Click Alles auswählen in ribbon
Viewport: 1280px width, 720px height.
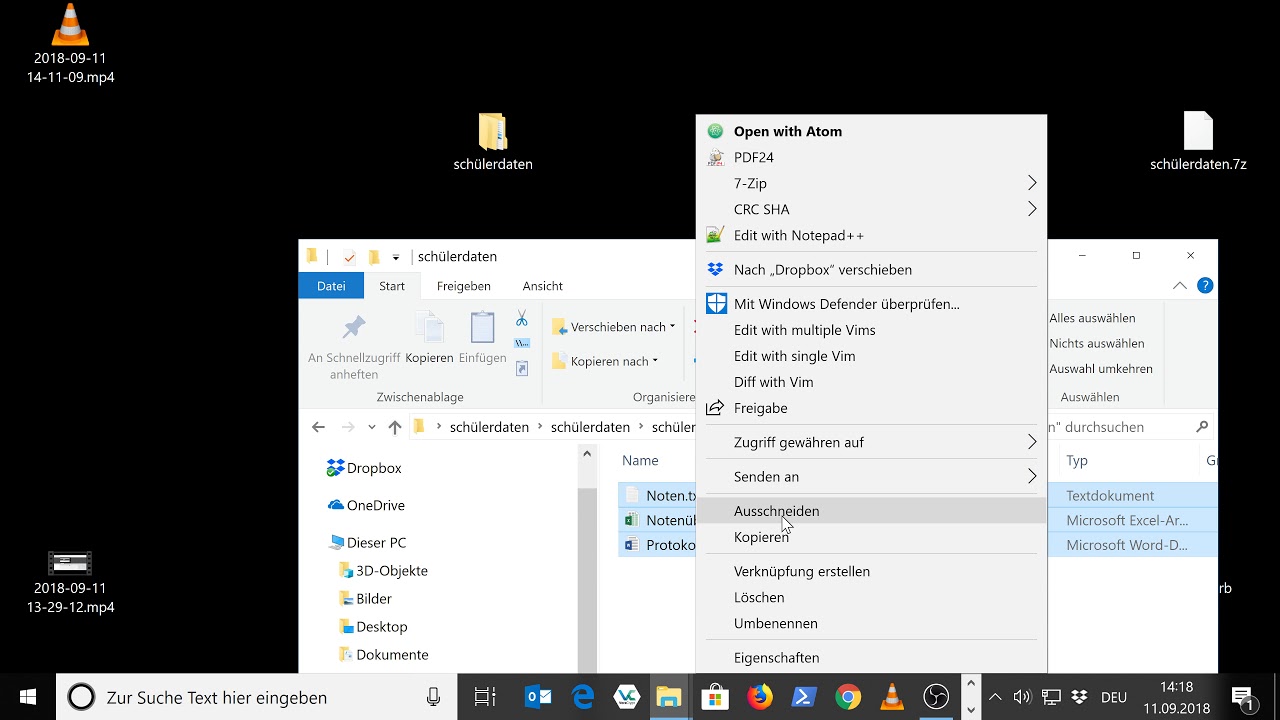point(1092,318)
